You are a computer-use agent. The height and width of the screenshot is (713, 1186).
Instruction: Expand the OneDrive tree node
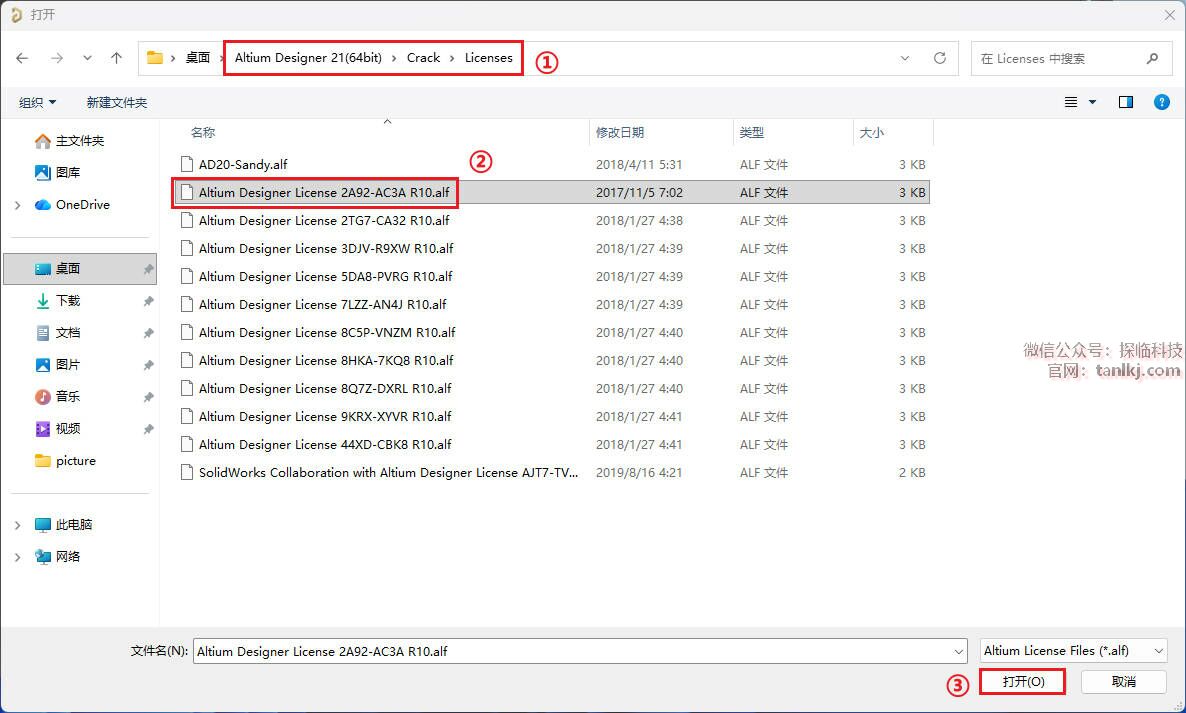(x=17, y=205)
